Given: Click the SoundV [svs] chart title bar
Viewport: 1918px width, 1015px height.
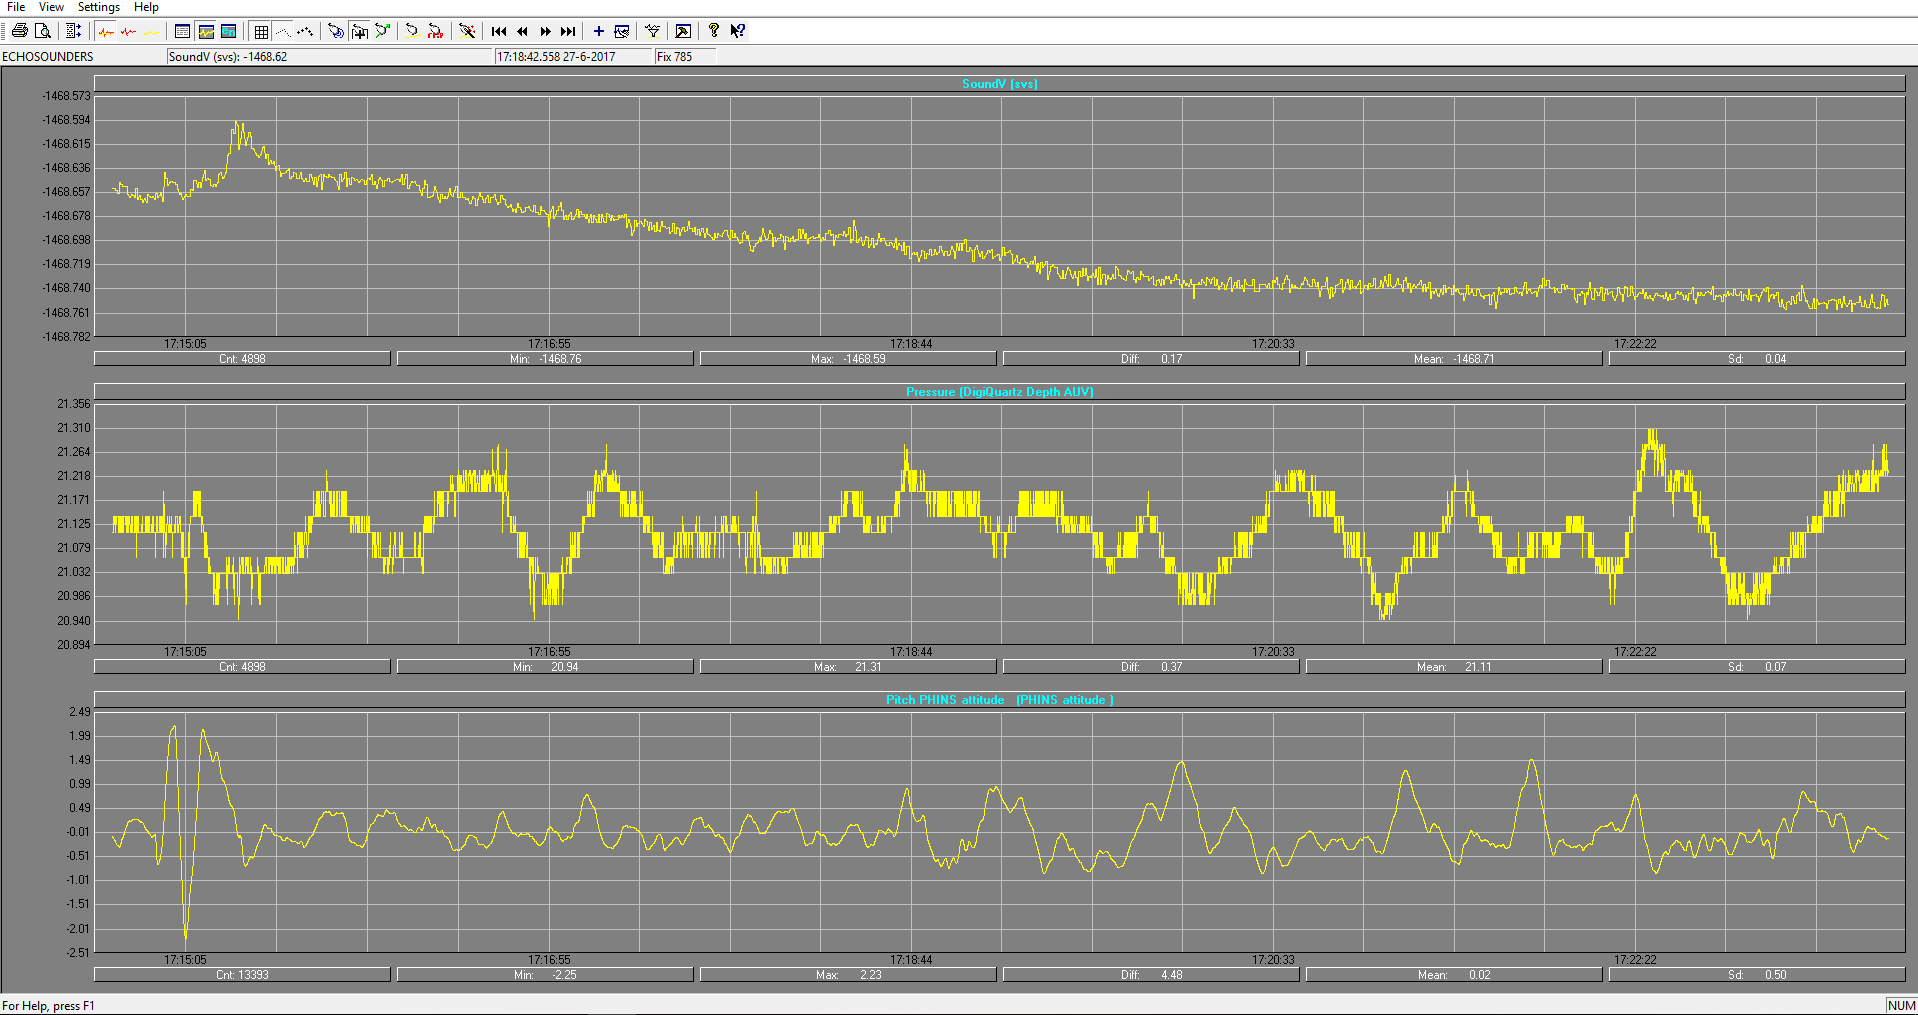Looking at the screenshot, I should point(999,84).
